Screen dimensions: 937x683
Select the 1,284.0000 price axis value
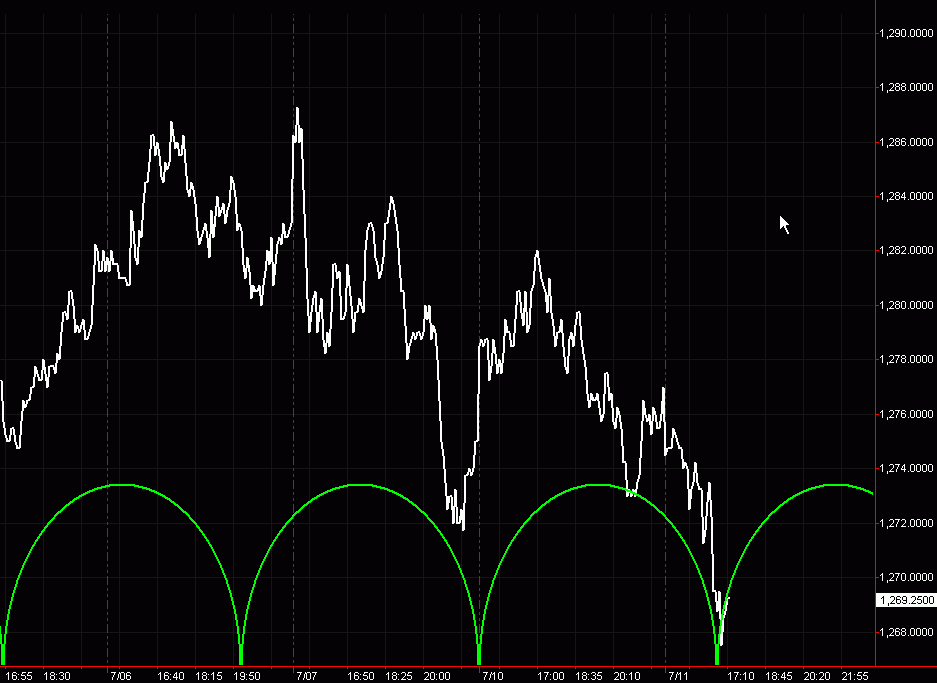point(906,196)
